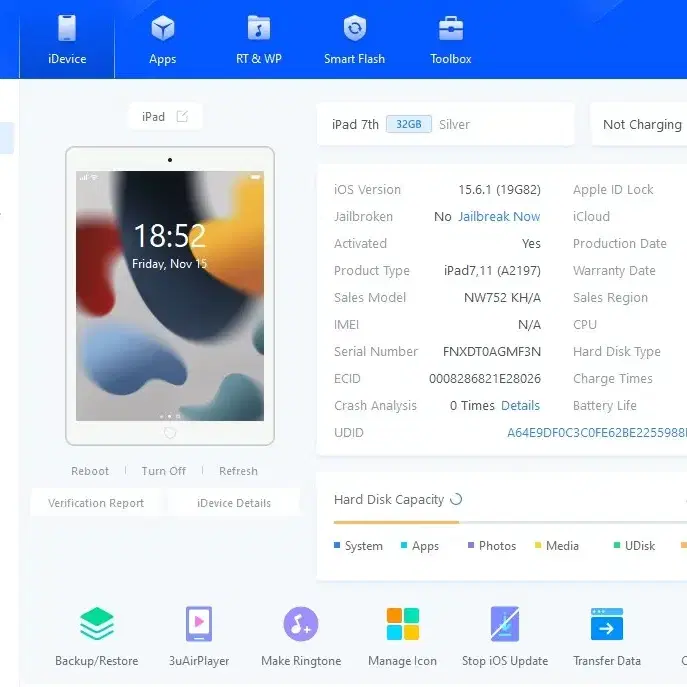The height and width of the screenshot is (687, 687).
Task: Open Transfer Data tool icon
Action: [607, 624]
